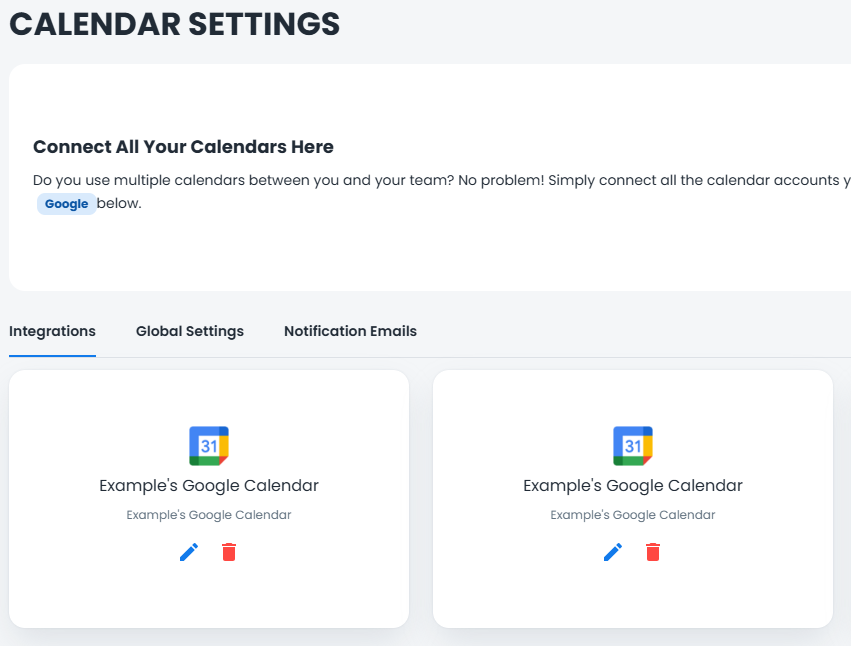Viewport: 851px width, 646px height.
Task: Edit the second Google Calendar integration
Action: tap(613, 552)
